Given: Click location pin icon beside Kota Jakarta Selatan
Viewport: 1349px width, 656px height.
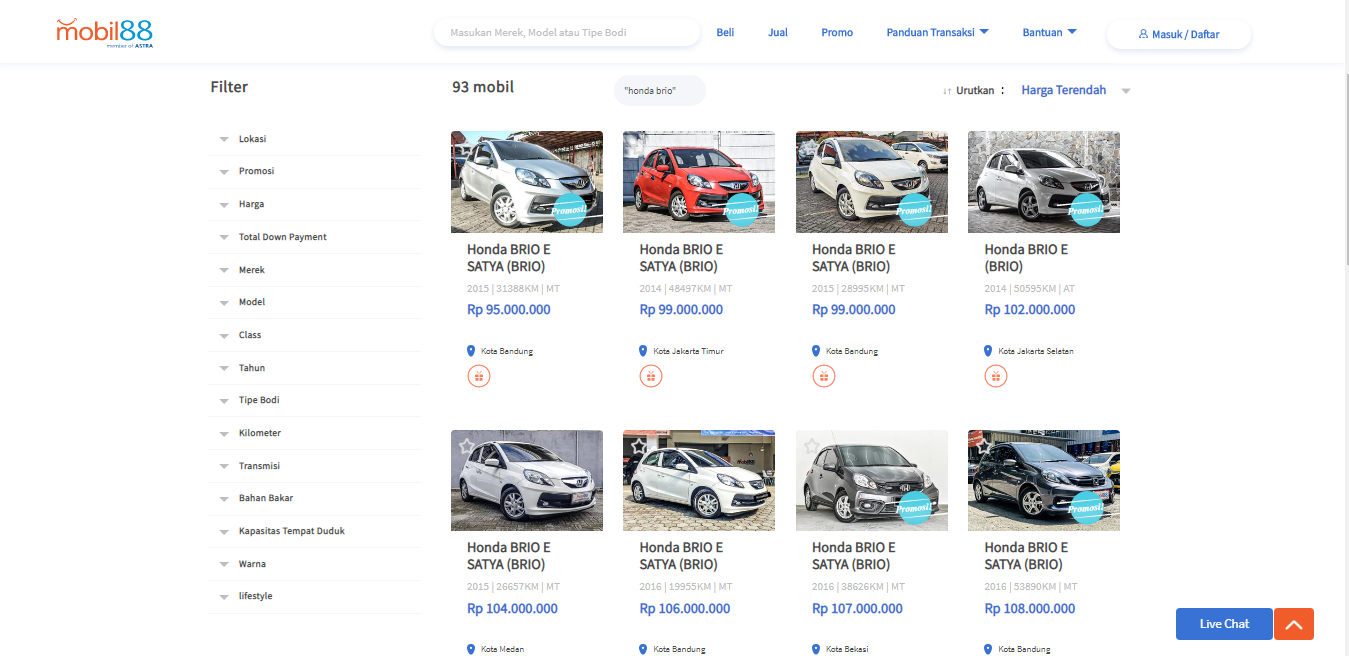Looking at the screenshot, I should point(989,351).
